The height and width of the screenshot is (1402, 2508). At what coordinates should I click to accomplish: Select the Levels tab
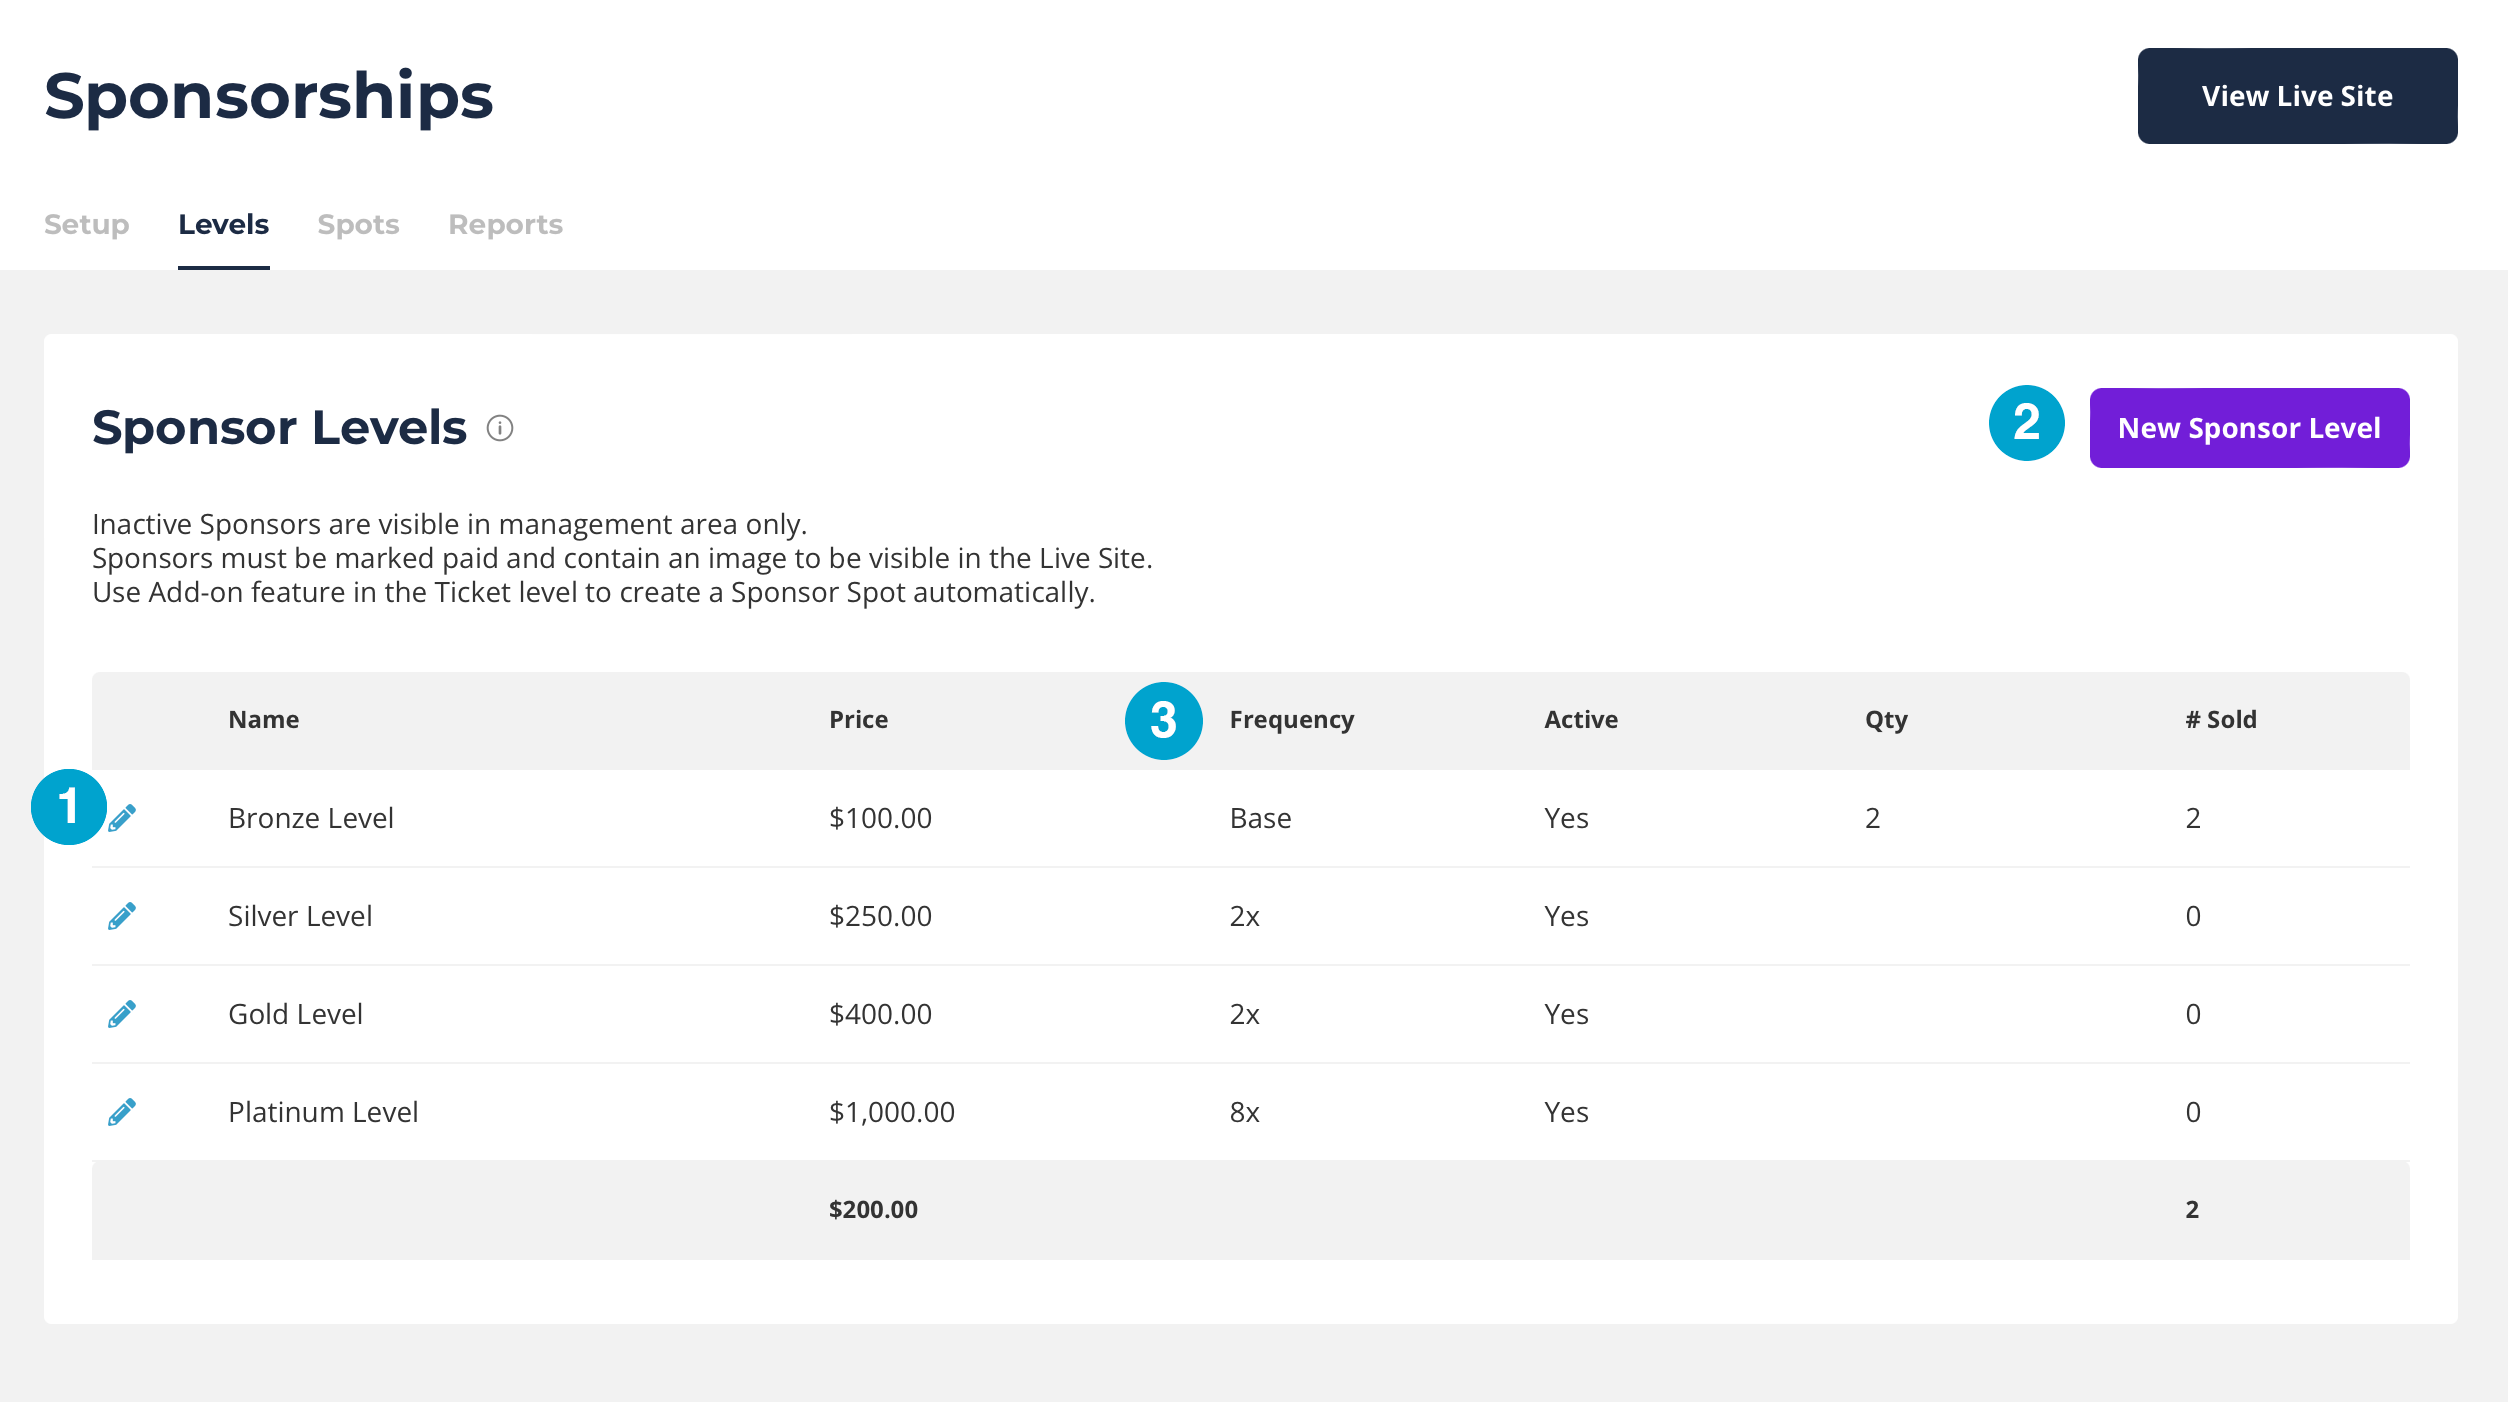pos(223,224)
